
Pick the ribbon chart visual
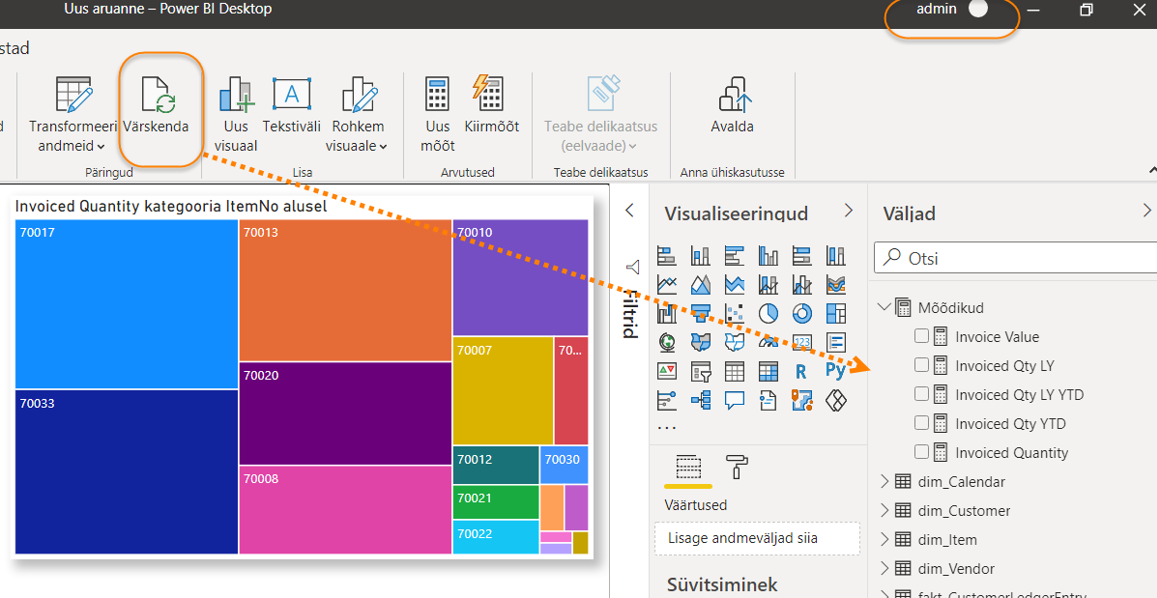point(836,284)
